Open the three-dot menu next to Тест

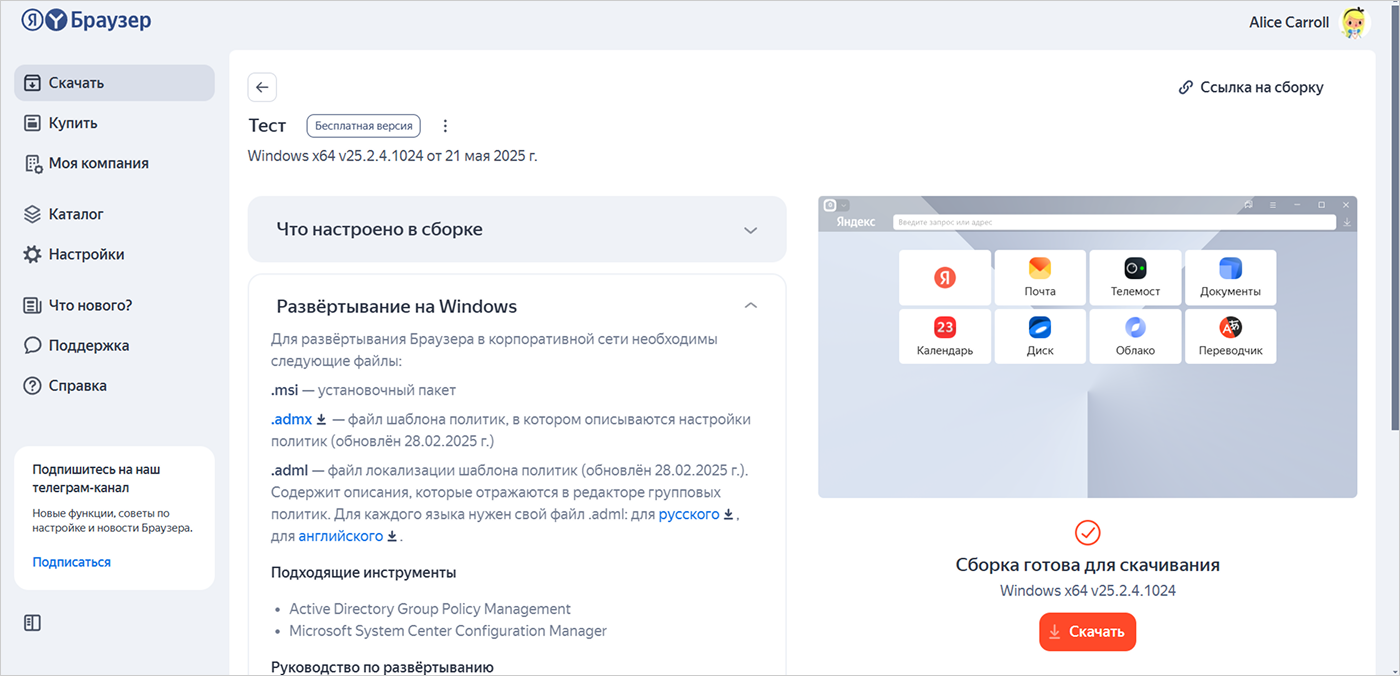(446, 126)
